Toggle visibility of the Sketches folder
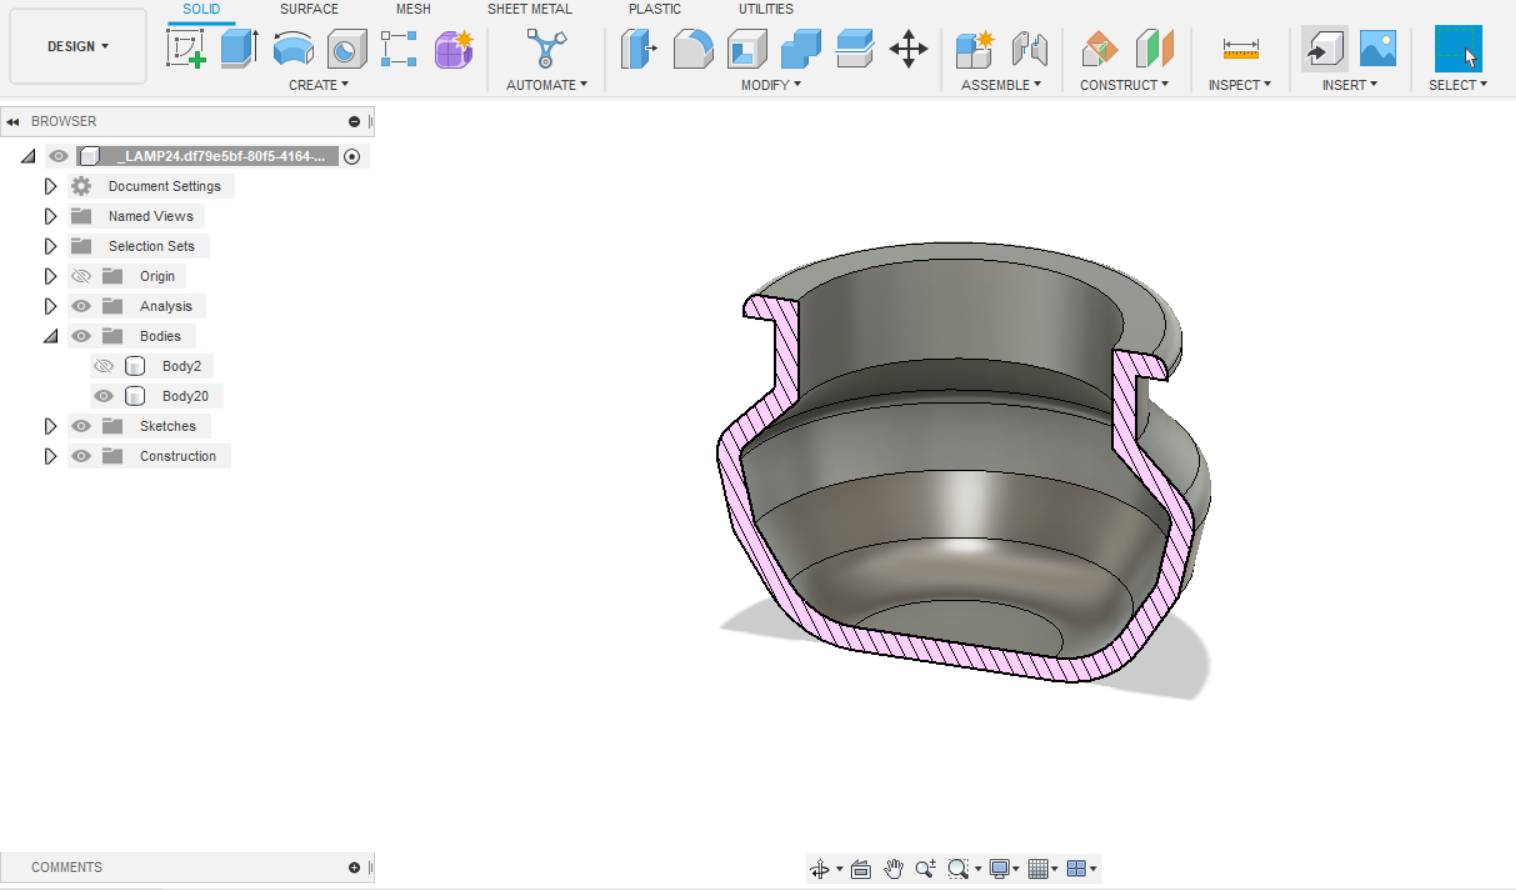This screenshot has width=1516, height=890. [x=81, y=426]
